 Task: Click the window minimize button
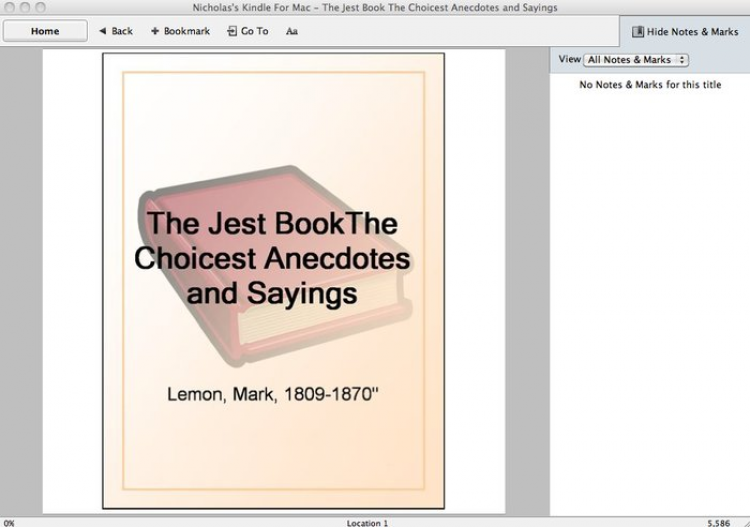[25, 7]
